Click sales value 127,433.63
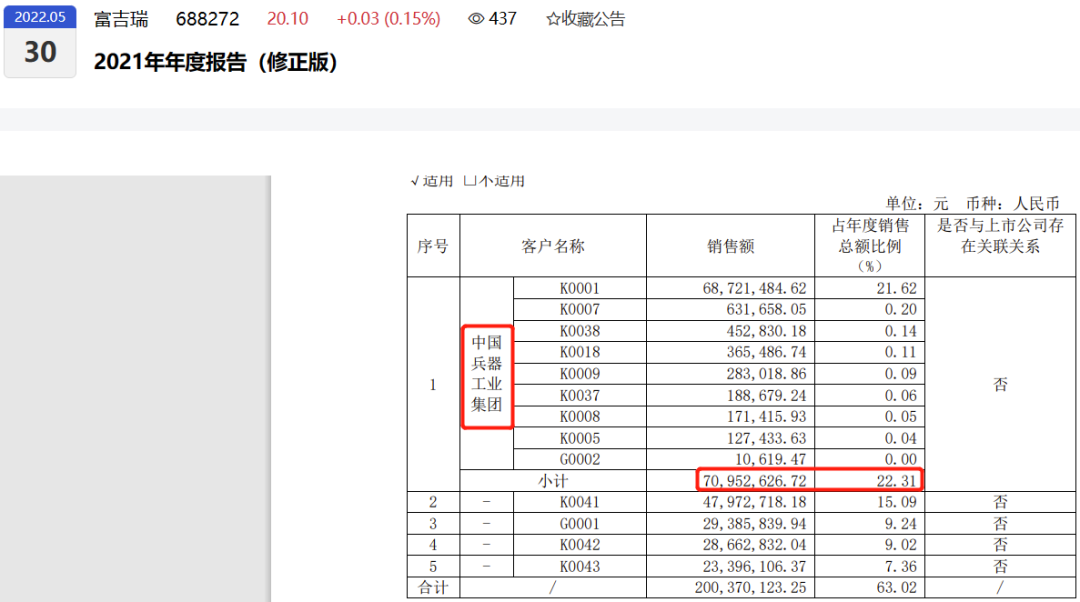 [766, 438]
